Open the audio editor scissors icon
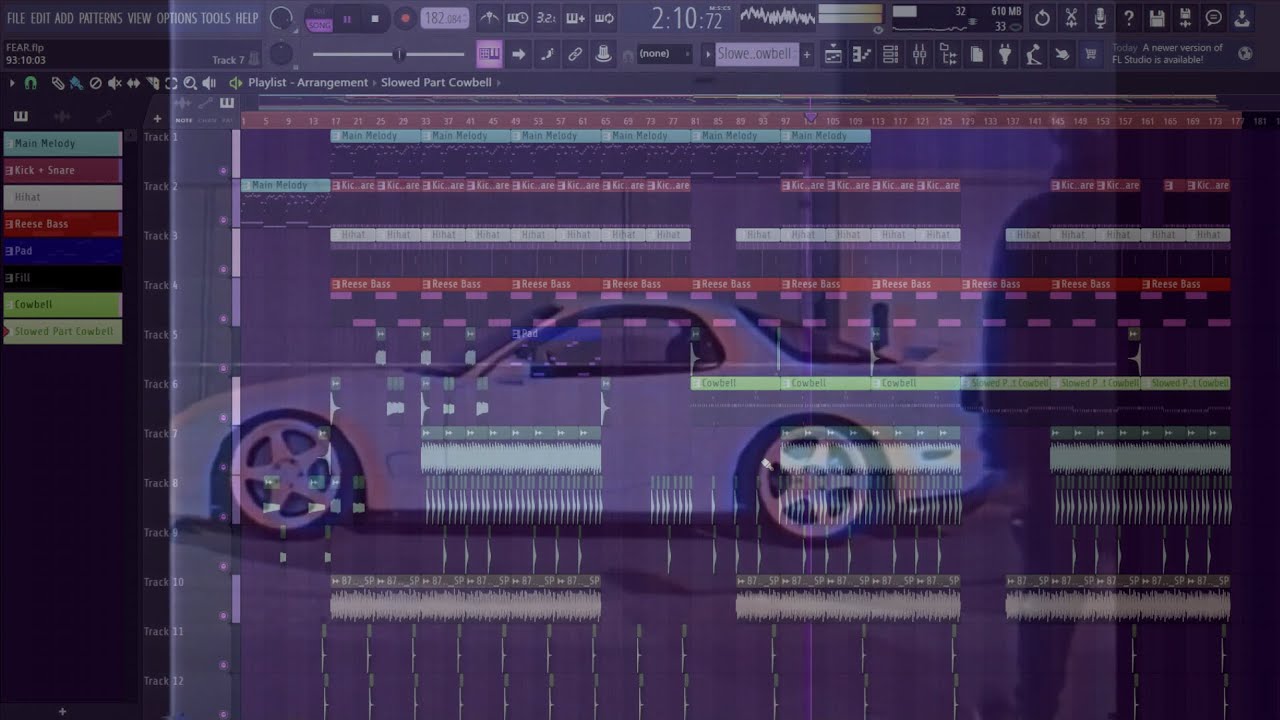Viewport: 1280px width, 720px height. [1071, 18]
